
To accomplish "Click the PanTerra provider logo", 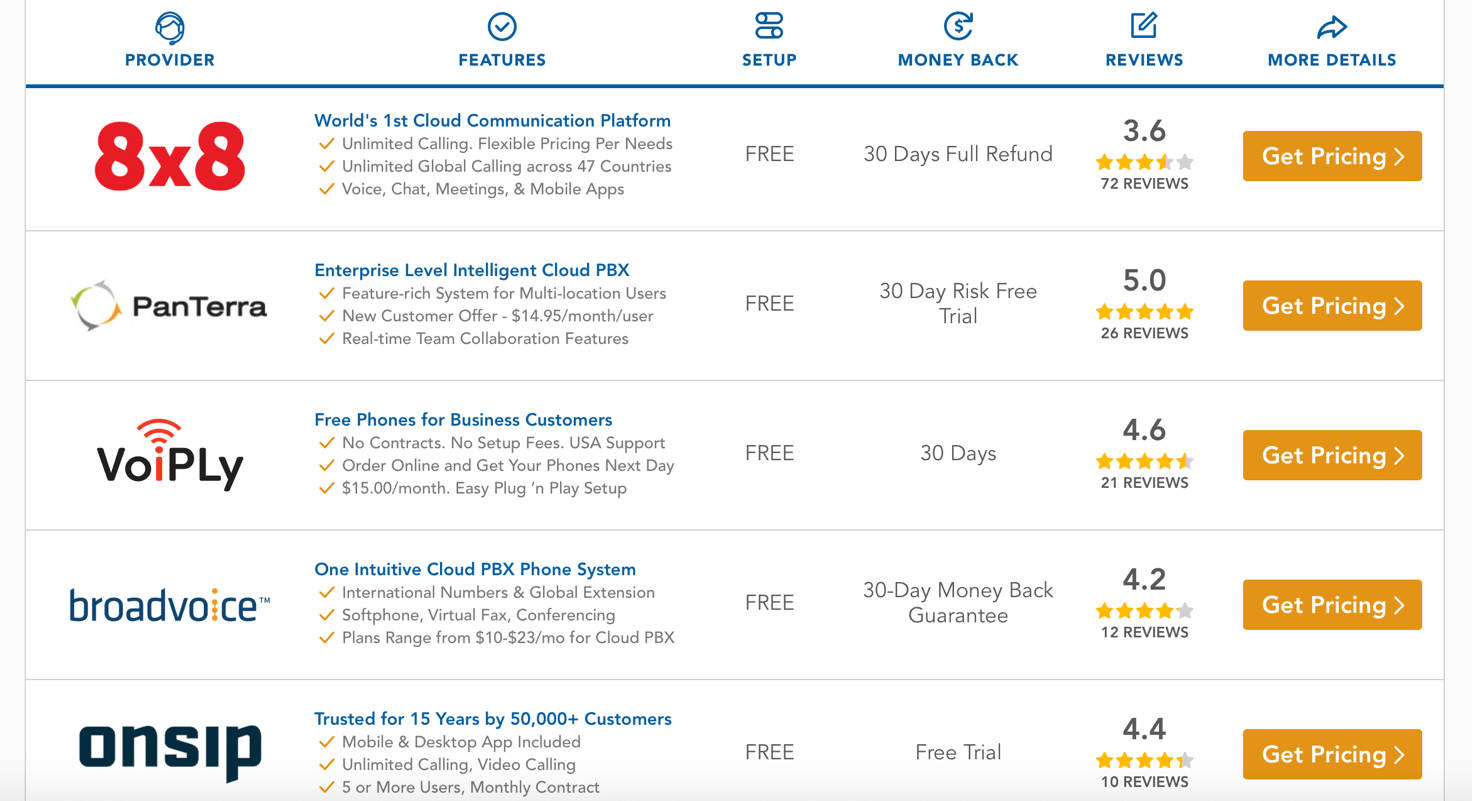I will click(x=170, y=306).
